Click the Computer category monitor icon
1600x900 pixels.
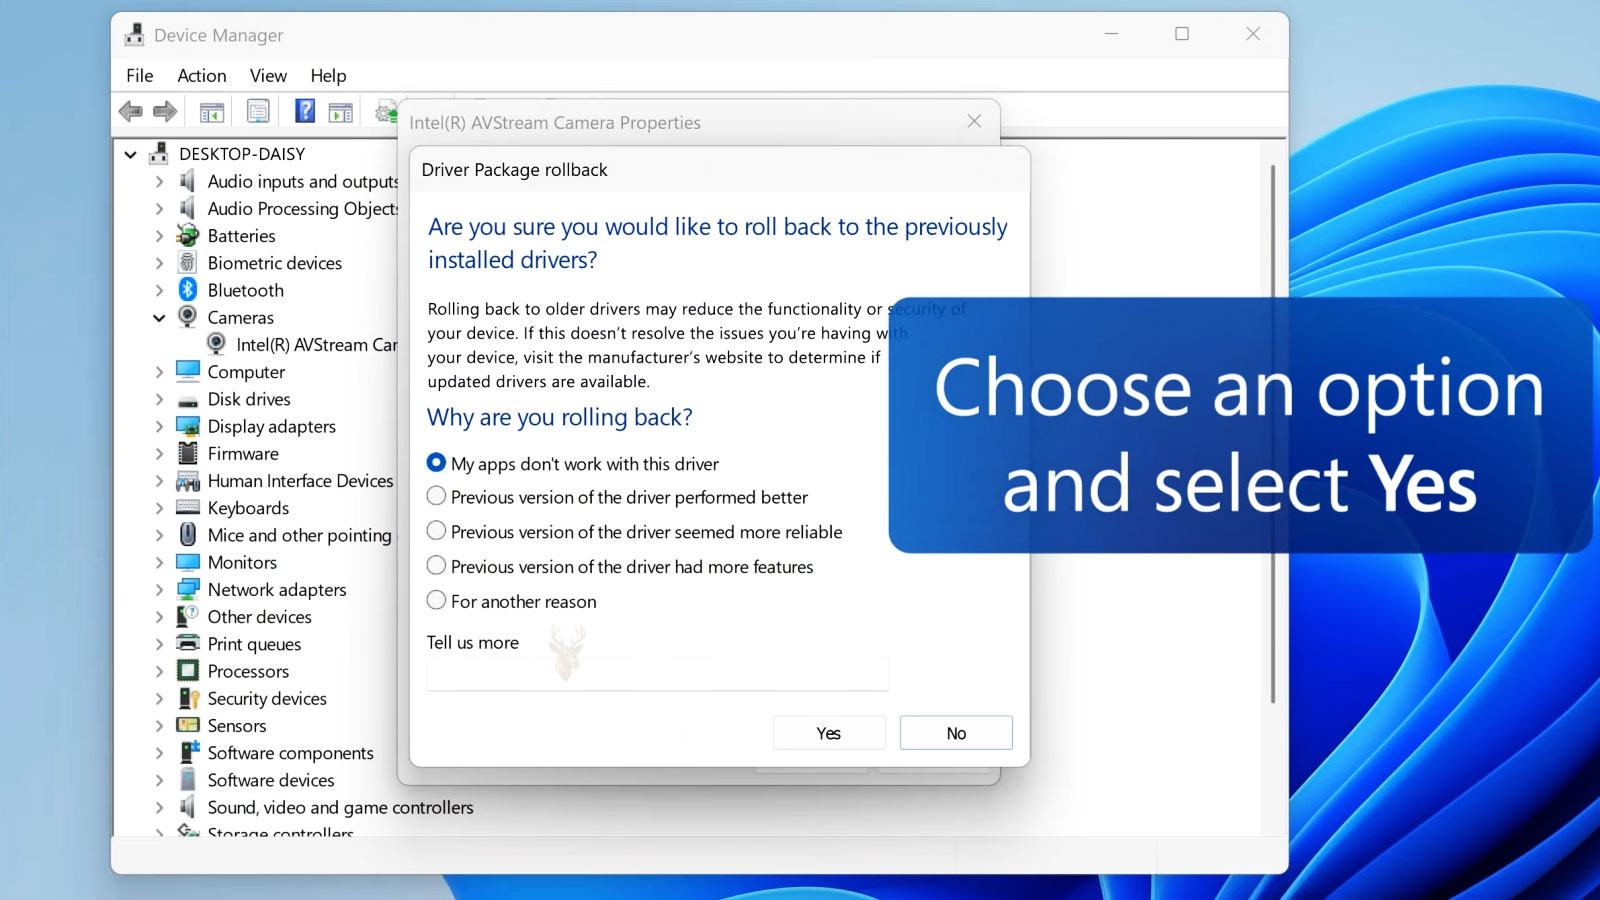click(188, 371)
